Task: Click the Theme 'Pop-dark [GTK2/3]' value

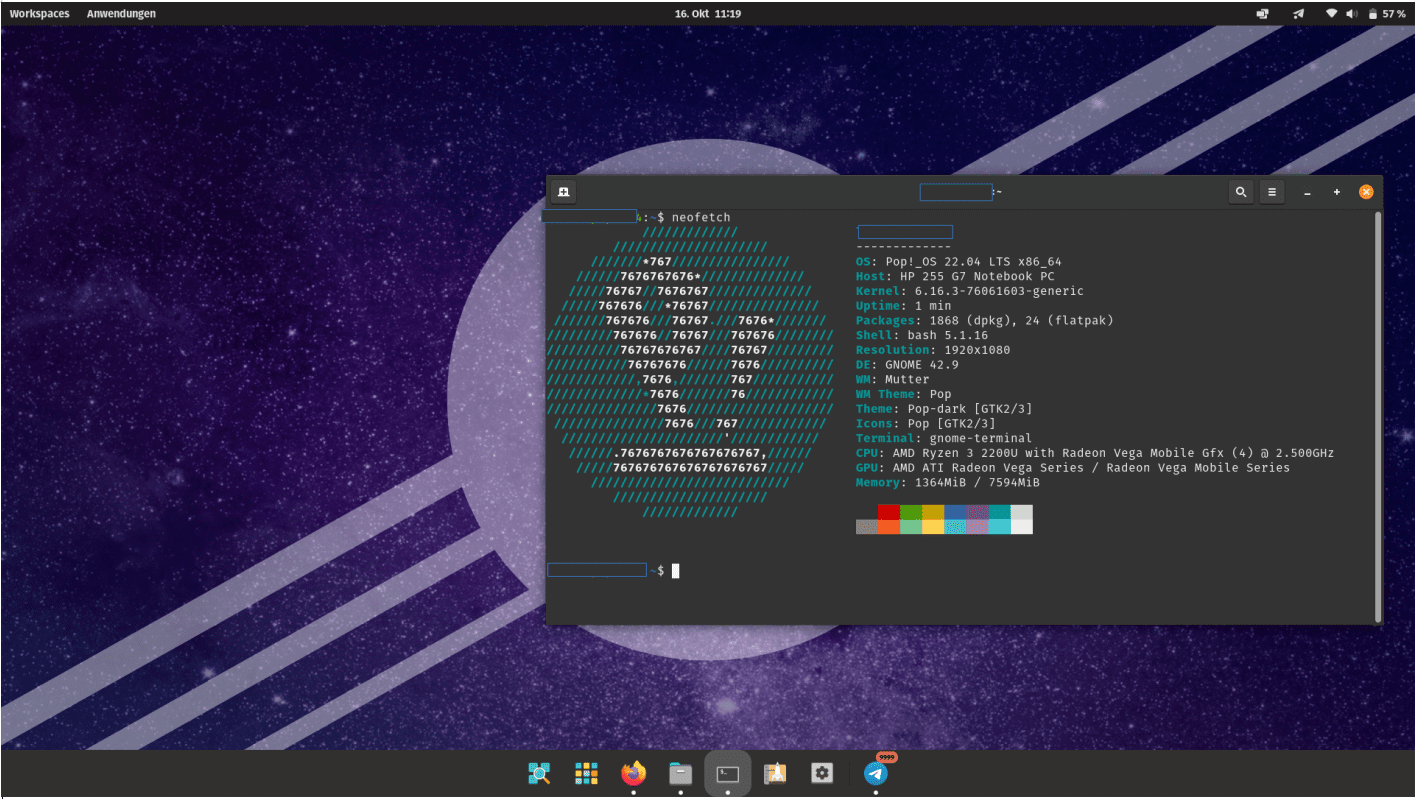Action: [x=970, y=409]
